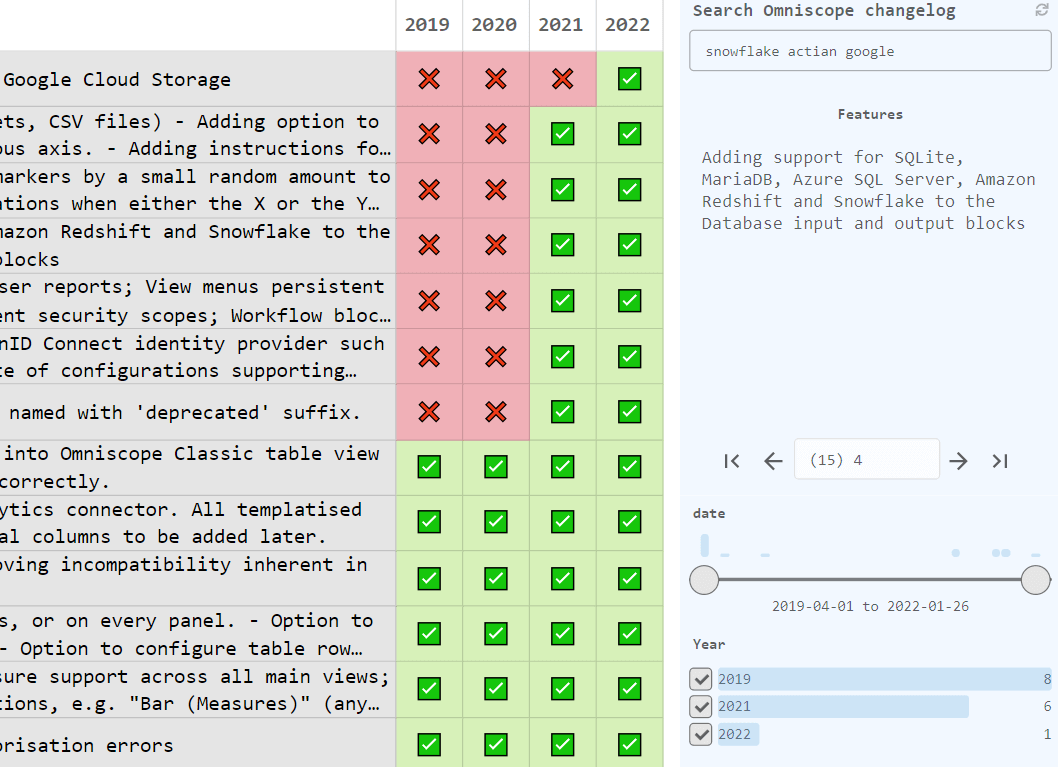Click the right date range slider handle

point(1036,579)
